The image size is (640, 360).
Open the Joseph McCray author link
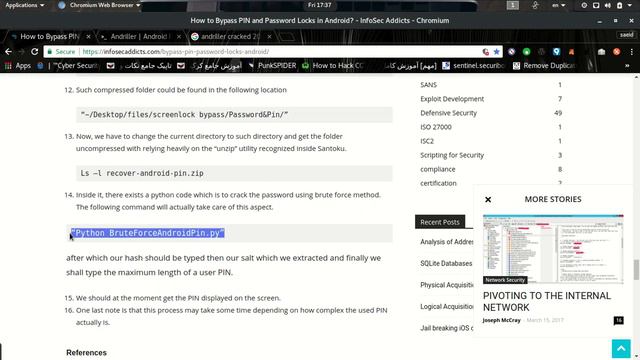(502, 320)
